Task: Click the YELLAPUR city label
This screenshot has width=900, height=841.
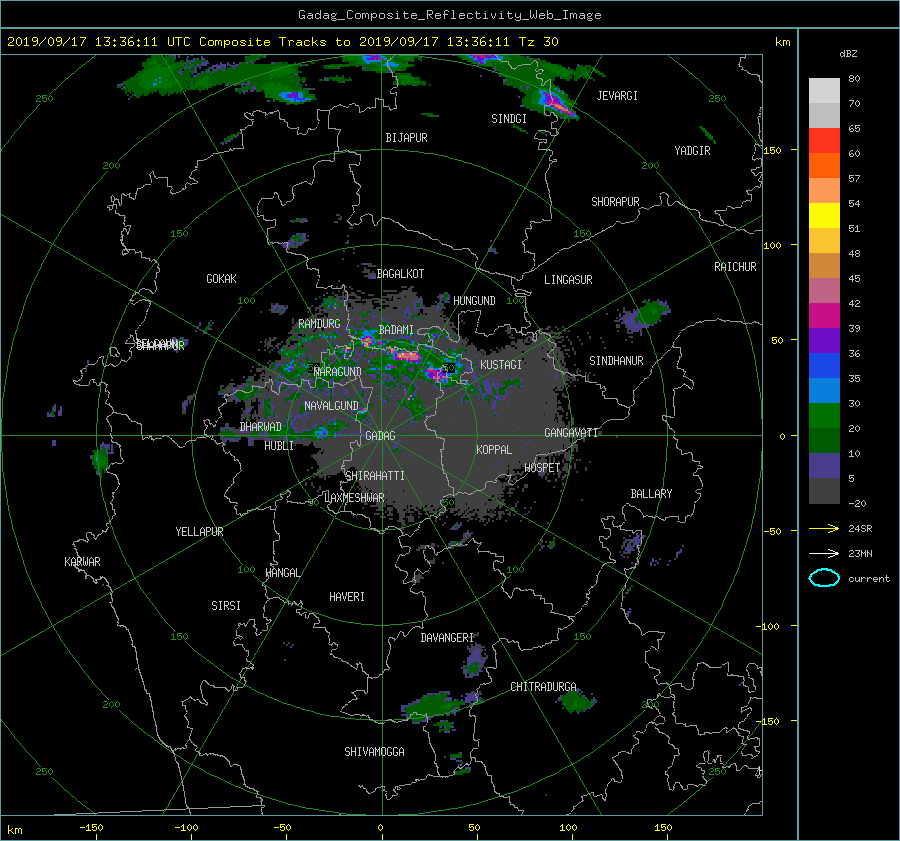Action: pos(199,532)
